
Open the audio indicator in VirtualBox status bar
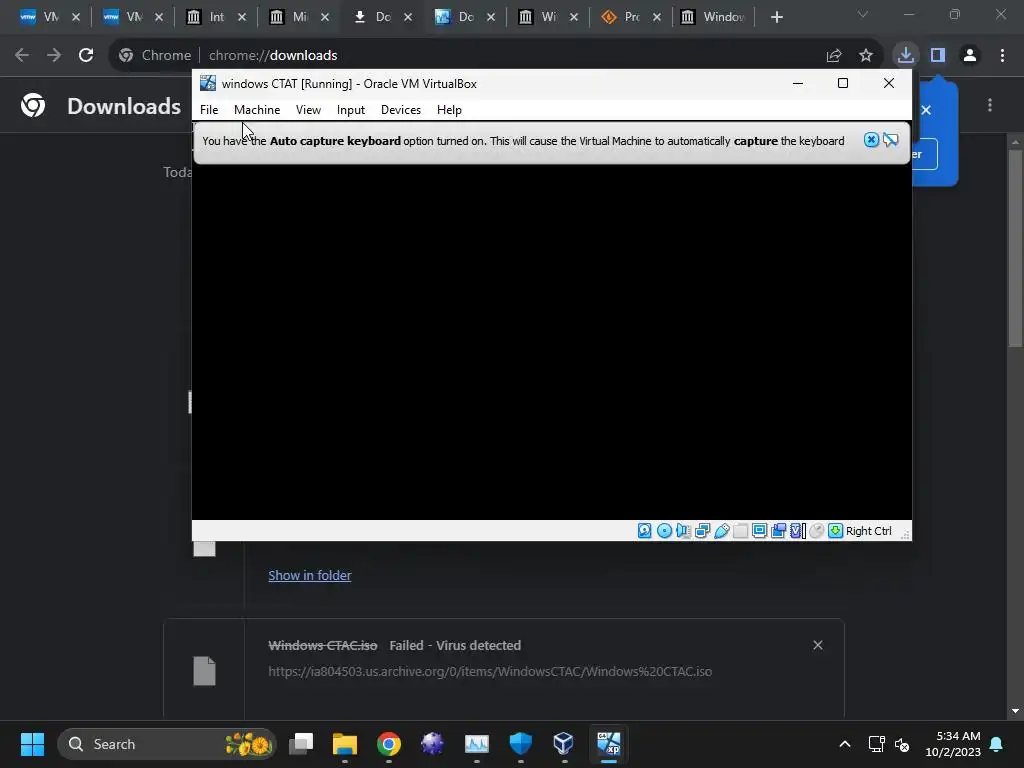click(x=683, y=531)
